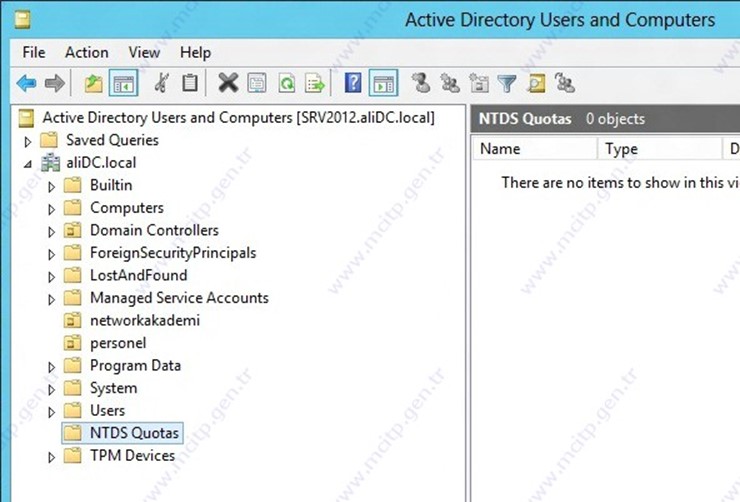This screenshot has width=740, height=502.
Task: Toggle Show/Hide Console Tree button
Action: tap(123, 84)
